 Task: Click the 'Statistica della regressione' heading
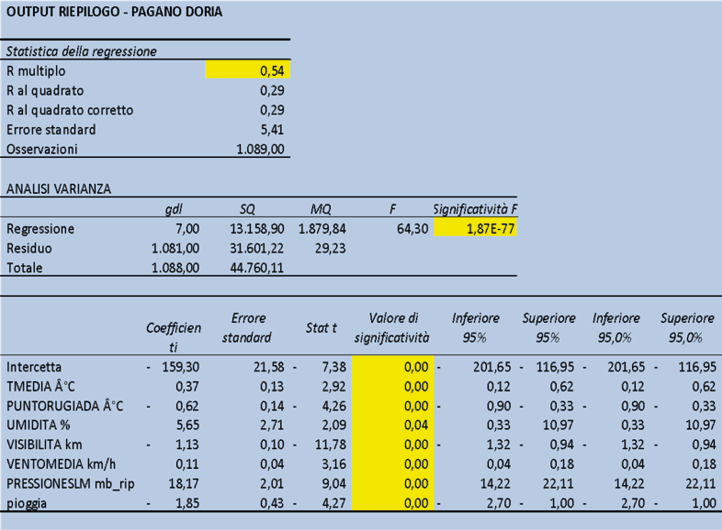pos(82,51)
